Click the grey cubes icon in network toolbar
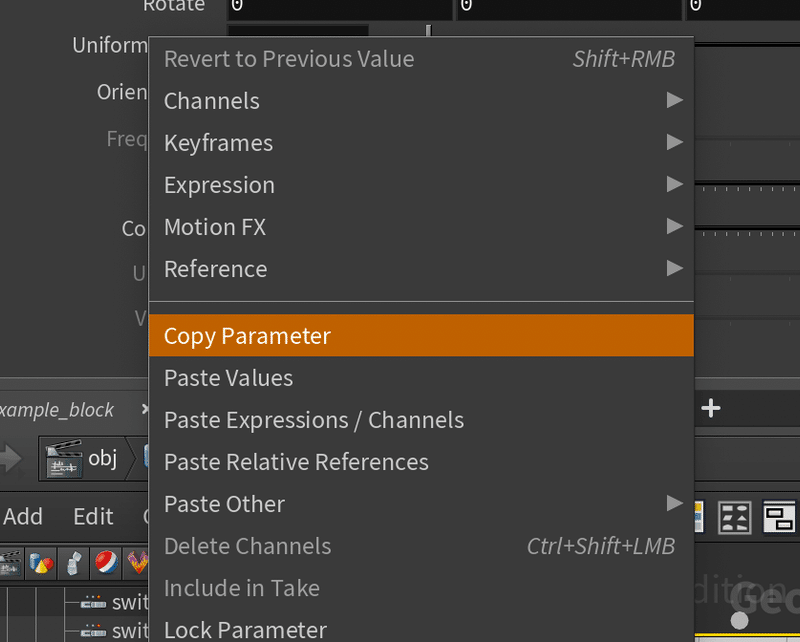 coord(73,565)
